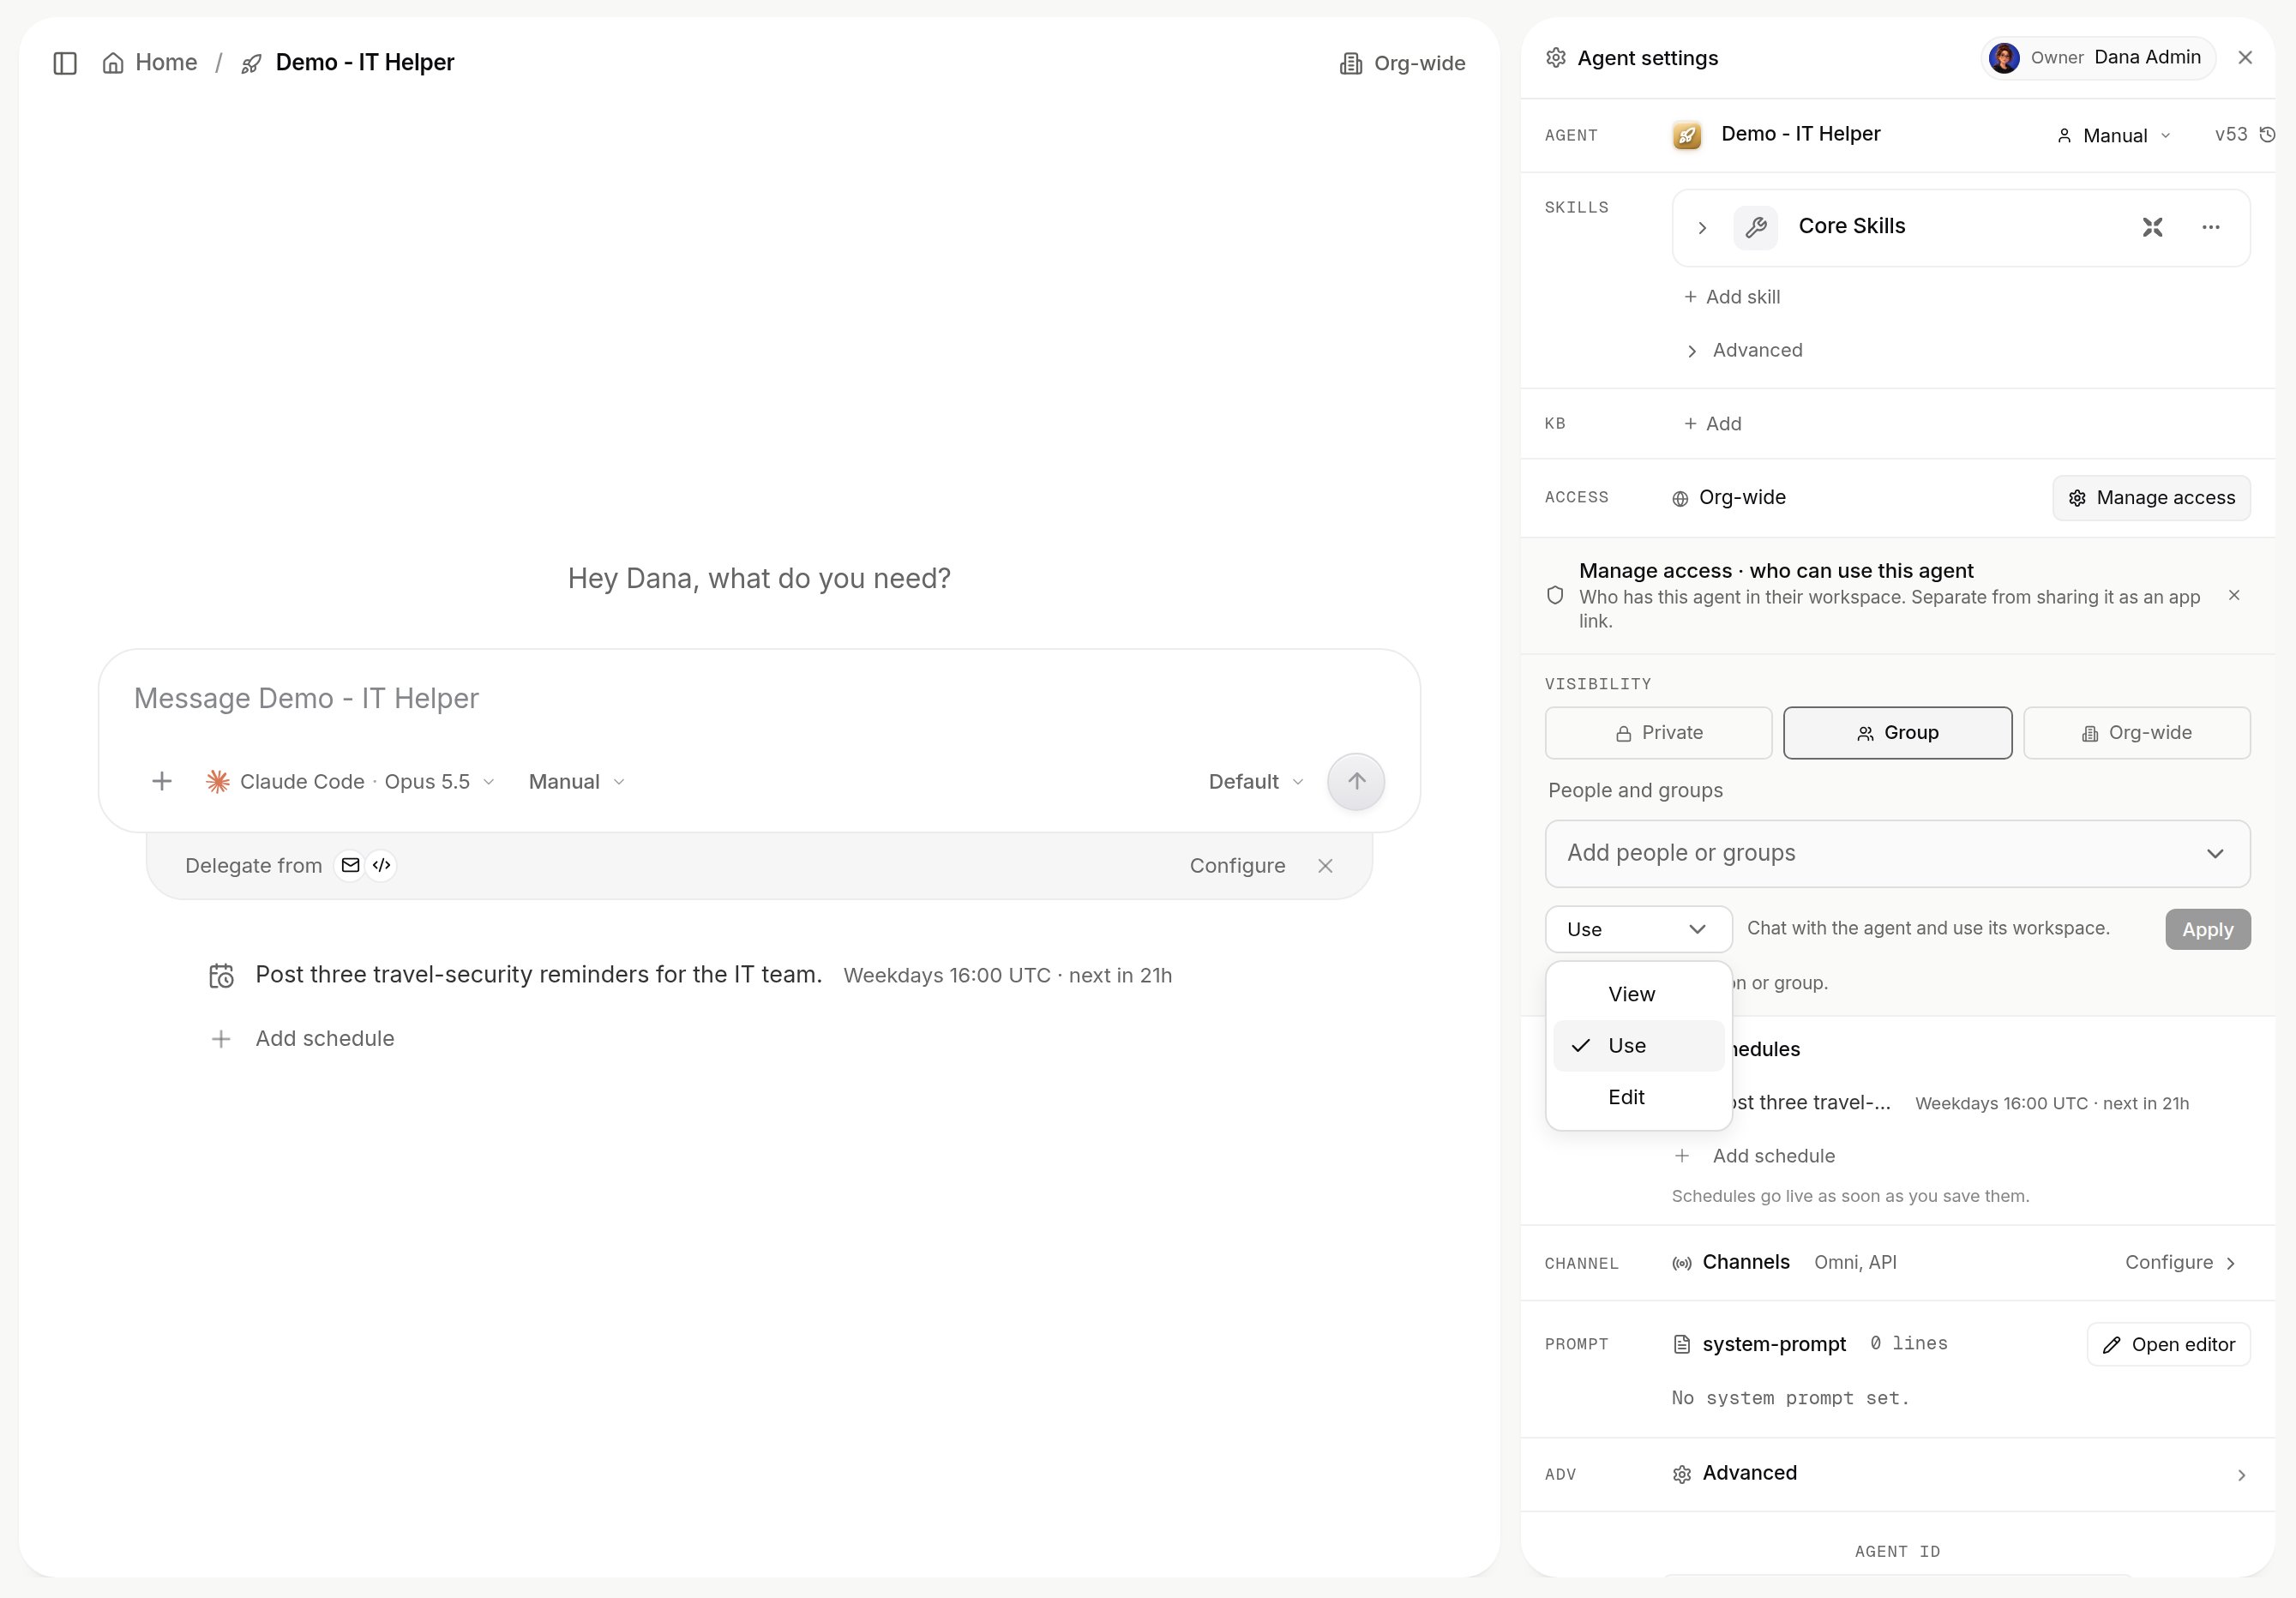
Task: Click the system-prompt document icon
Action: click(1682, 1345)
